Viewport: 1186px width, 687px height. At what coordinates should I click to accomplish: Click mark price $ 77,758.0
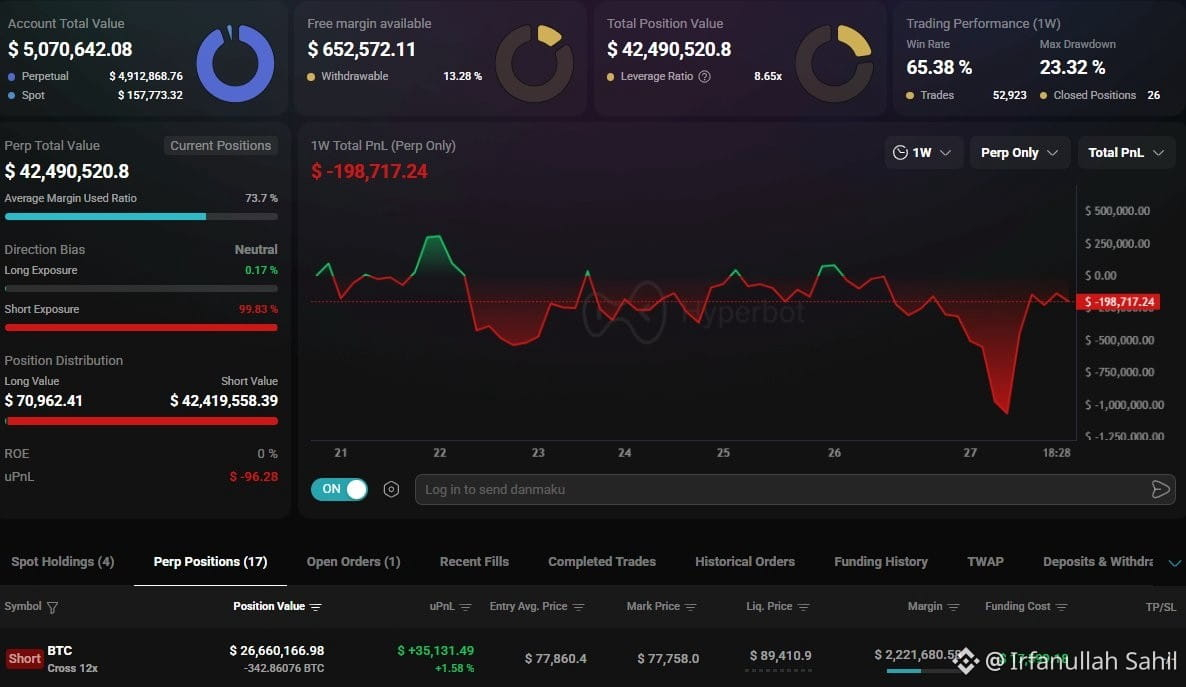pyautogui.click(x=668, y=658)
